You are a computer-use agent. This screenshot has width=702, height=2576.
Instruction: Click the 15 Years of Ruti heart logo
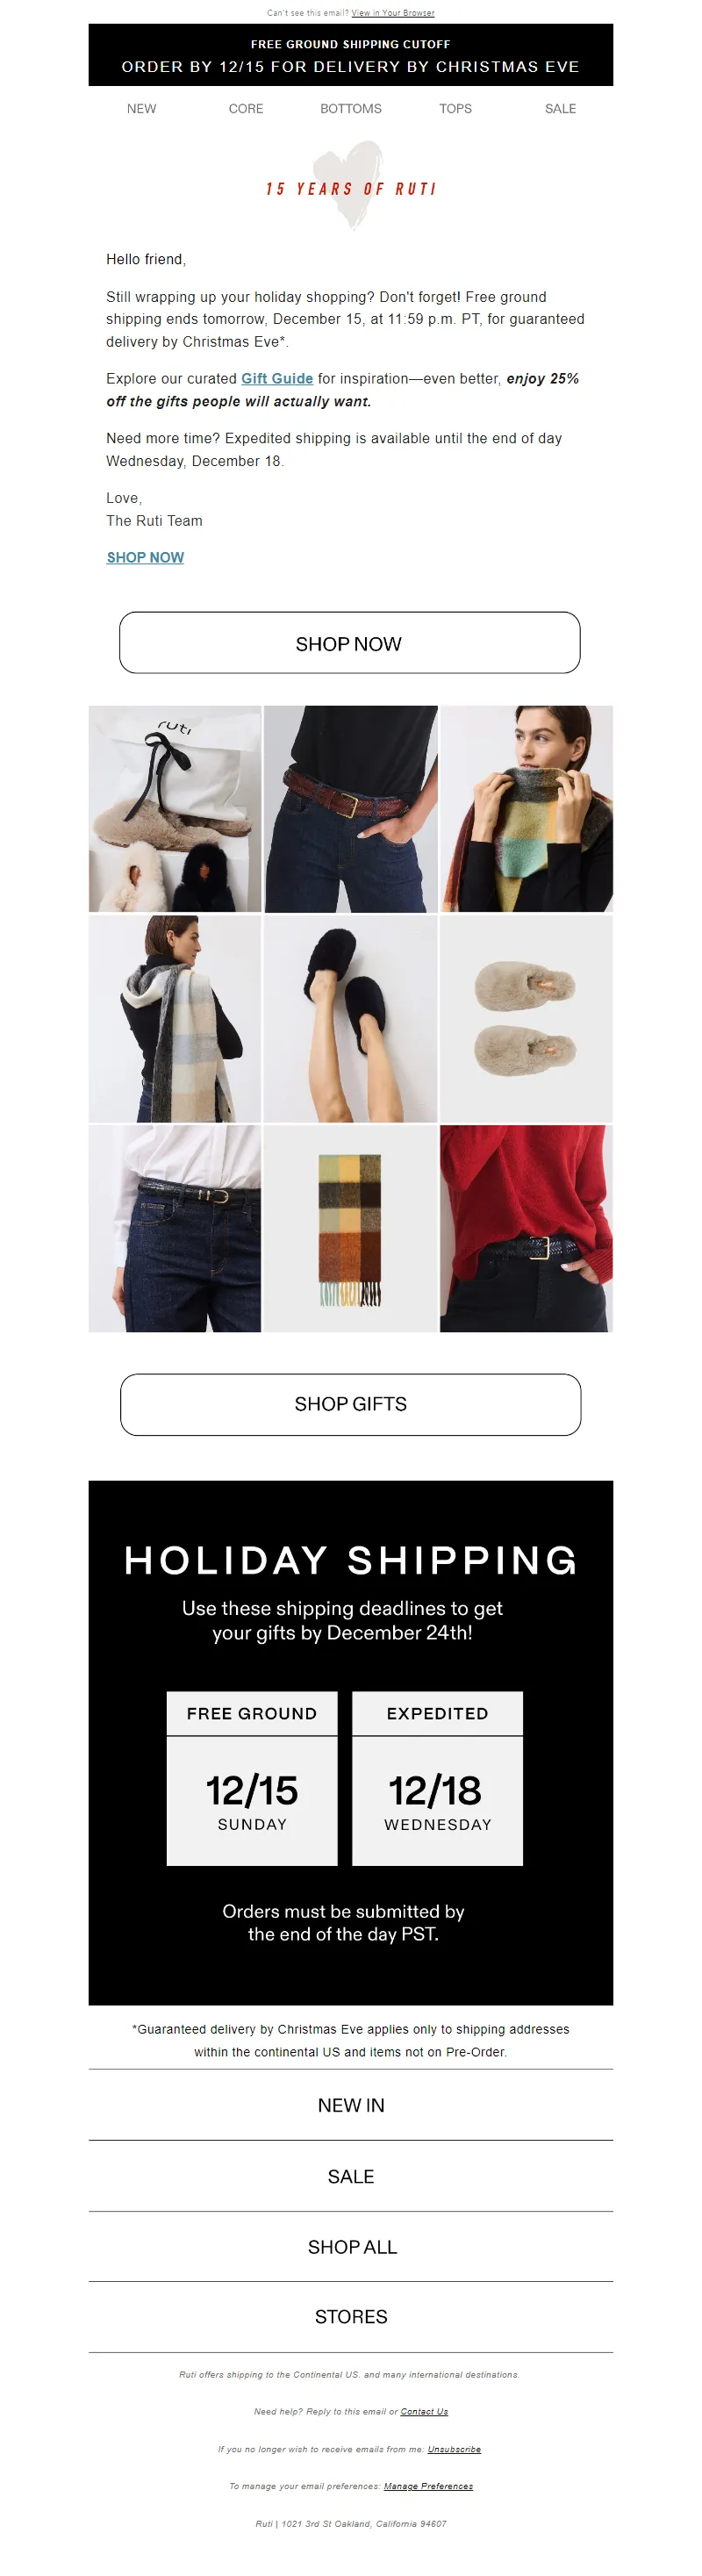[x=351, y=186]
